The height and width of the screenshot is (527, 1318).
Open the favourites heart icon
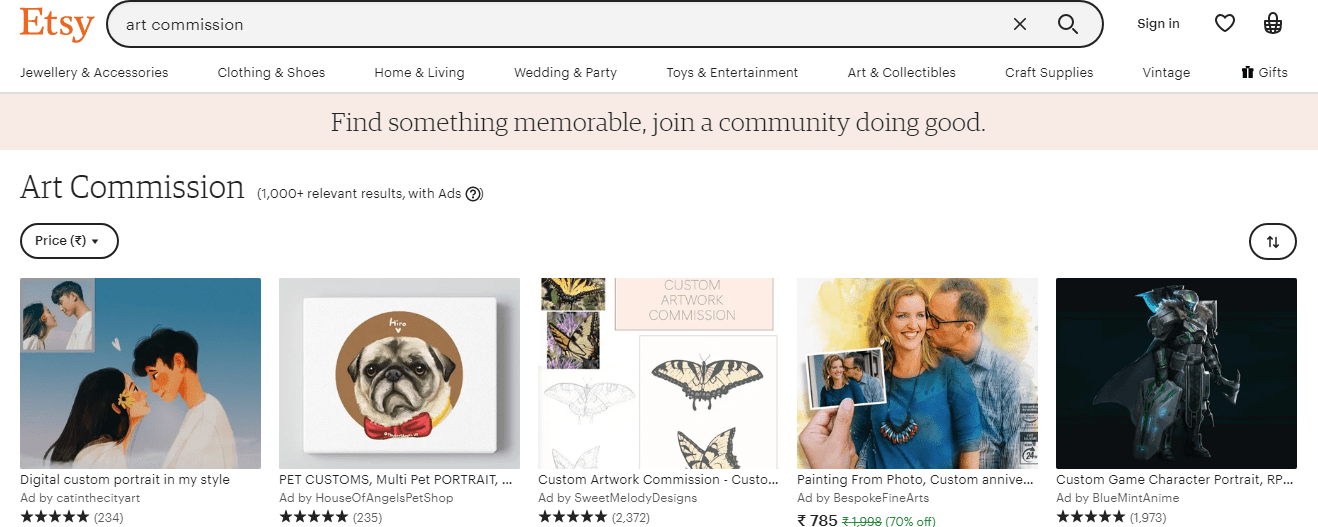[1225, 23]
